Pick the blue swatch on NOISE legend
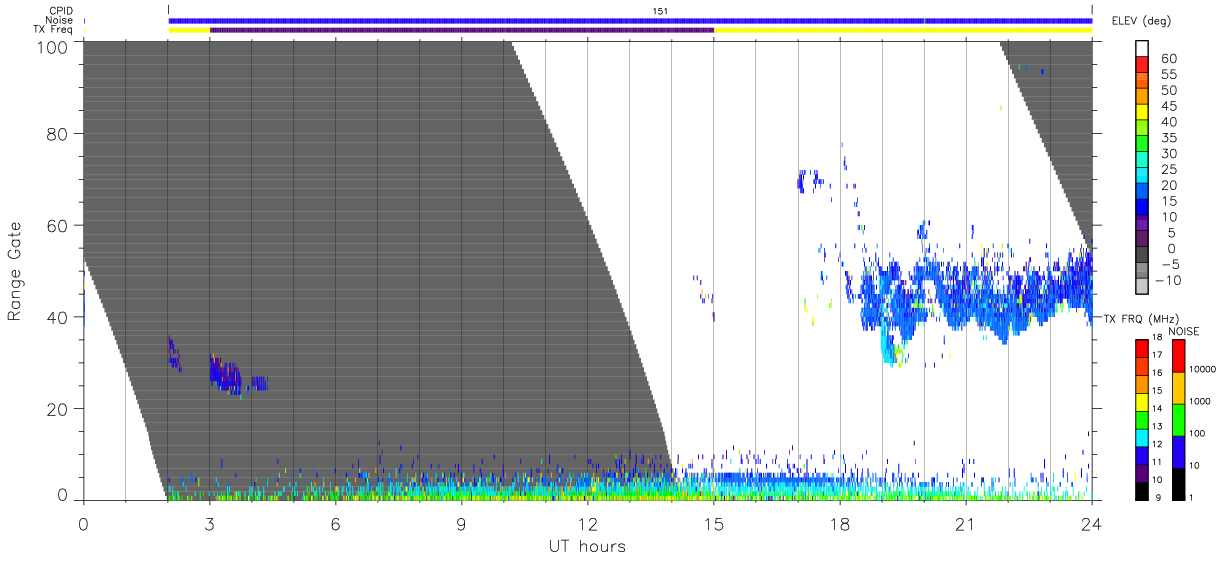 pyautogui.click(x=1178, y=450)
